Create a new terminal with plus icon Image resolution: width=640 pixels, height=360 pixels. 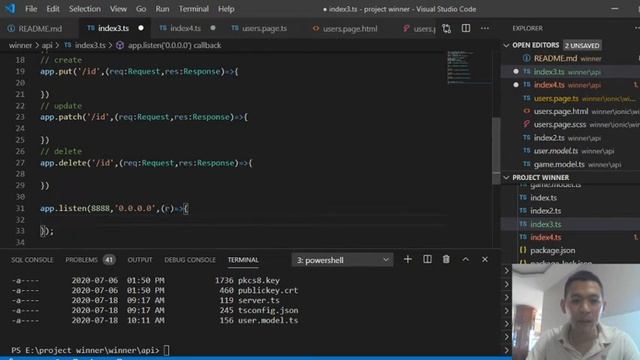coord(407,260)
